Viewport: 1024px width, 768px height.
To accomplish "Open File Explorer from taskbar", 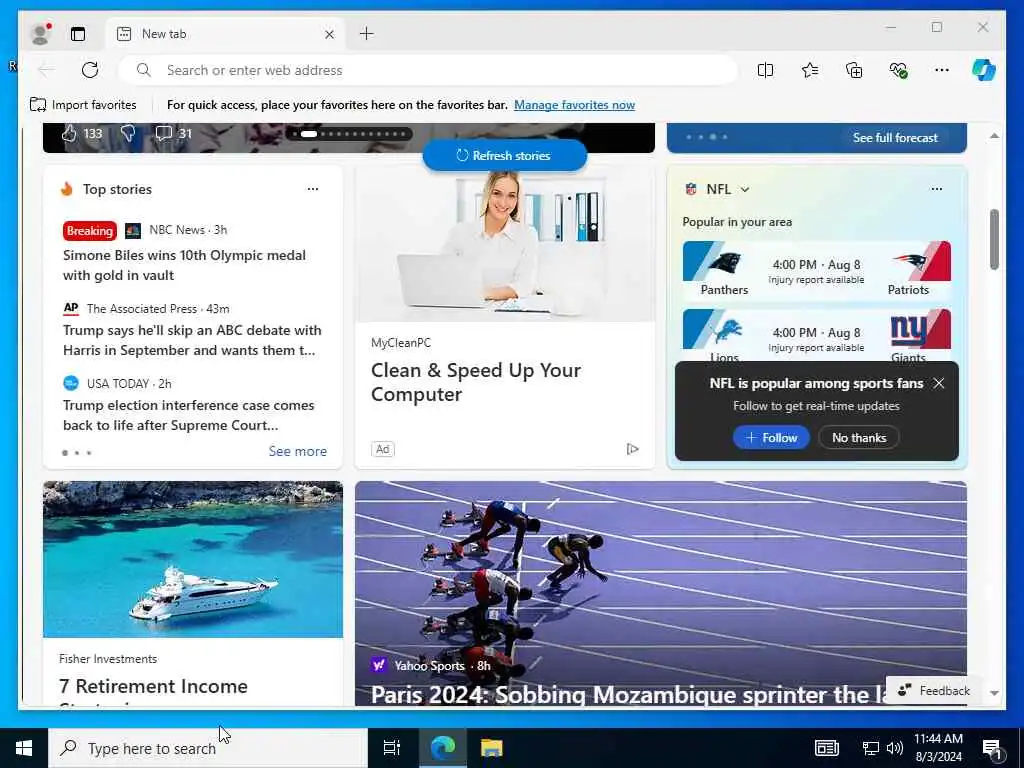I will pos(491,748).
